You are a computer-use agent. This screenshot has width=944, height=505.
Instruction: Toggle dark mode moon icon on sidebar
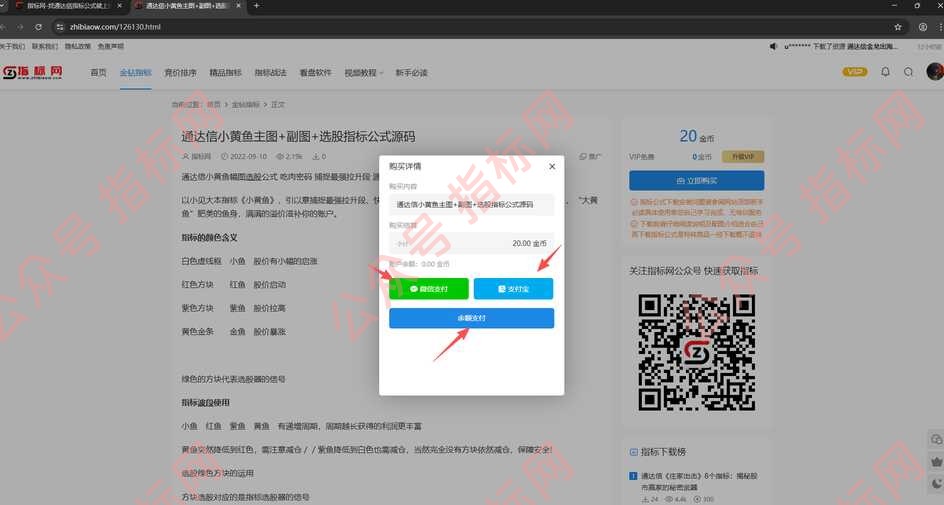pyautogui.click(x=936, y=484)
